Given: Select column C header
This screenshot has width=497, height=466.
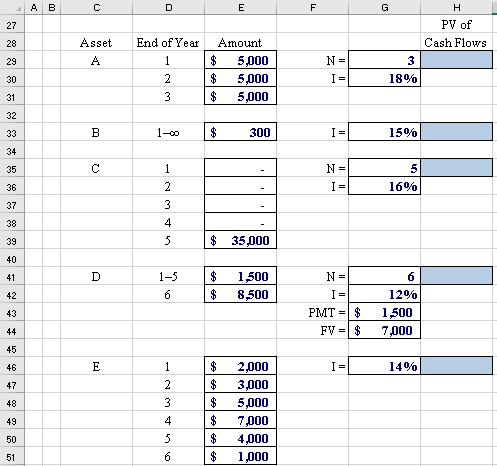Looking at the screenshot, I should (97, 7).
